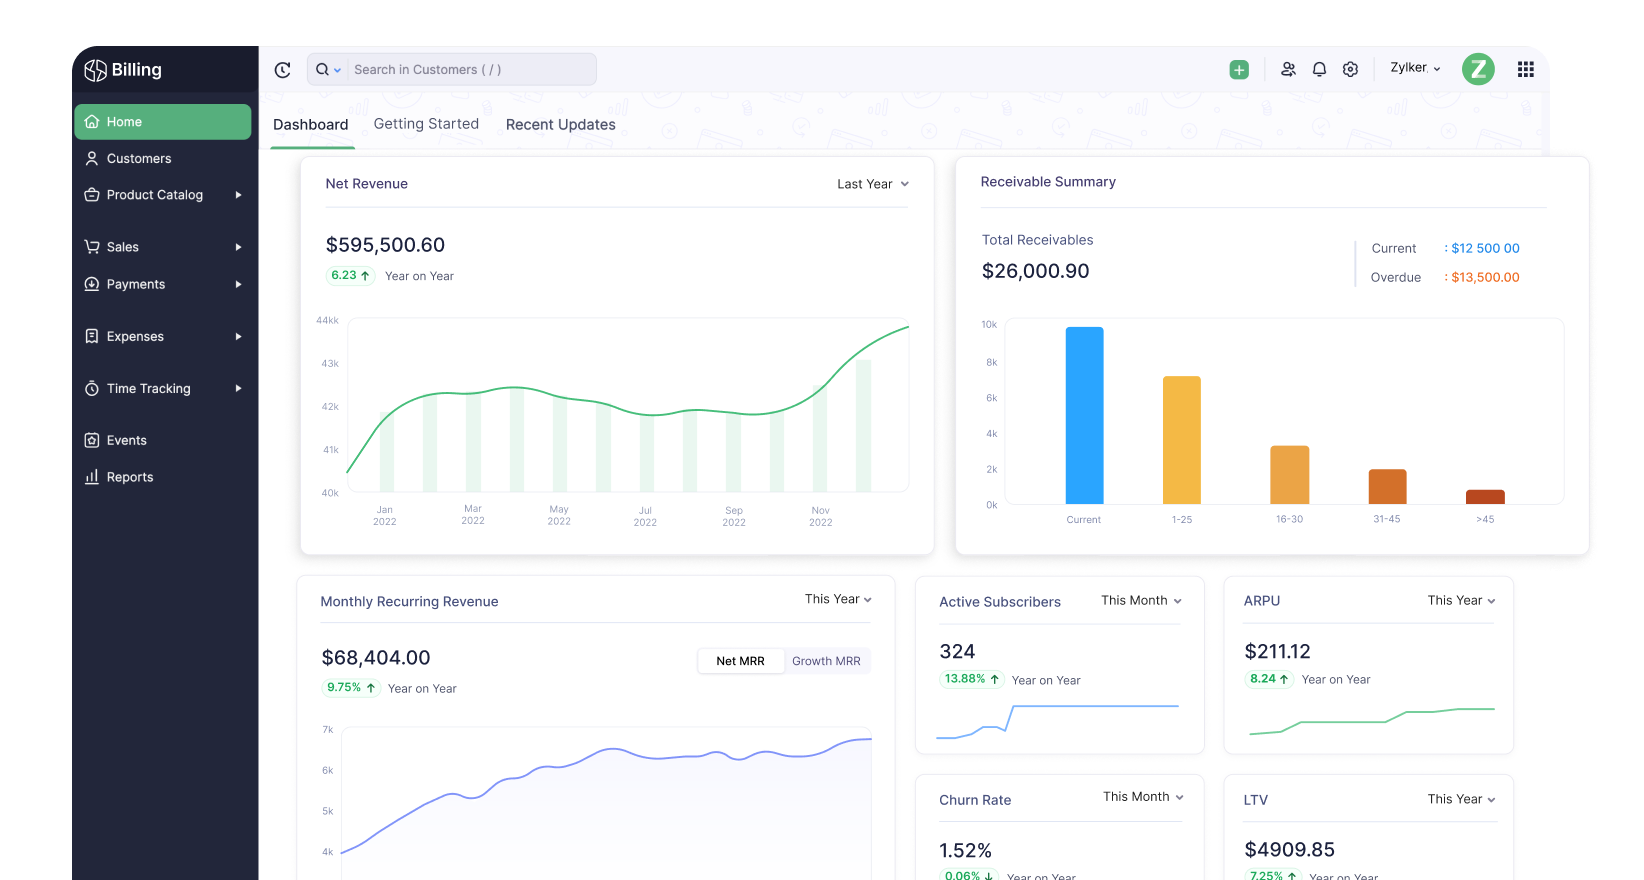The width and height of the screenshot is (1644, 880).
Task: Open the Zylker organization dropdown
Action: [x=1414, y=68]
